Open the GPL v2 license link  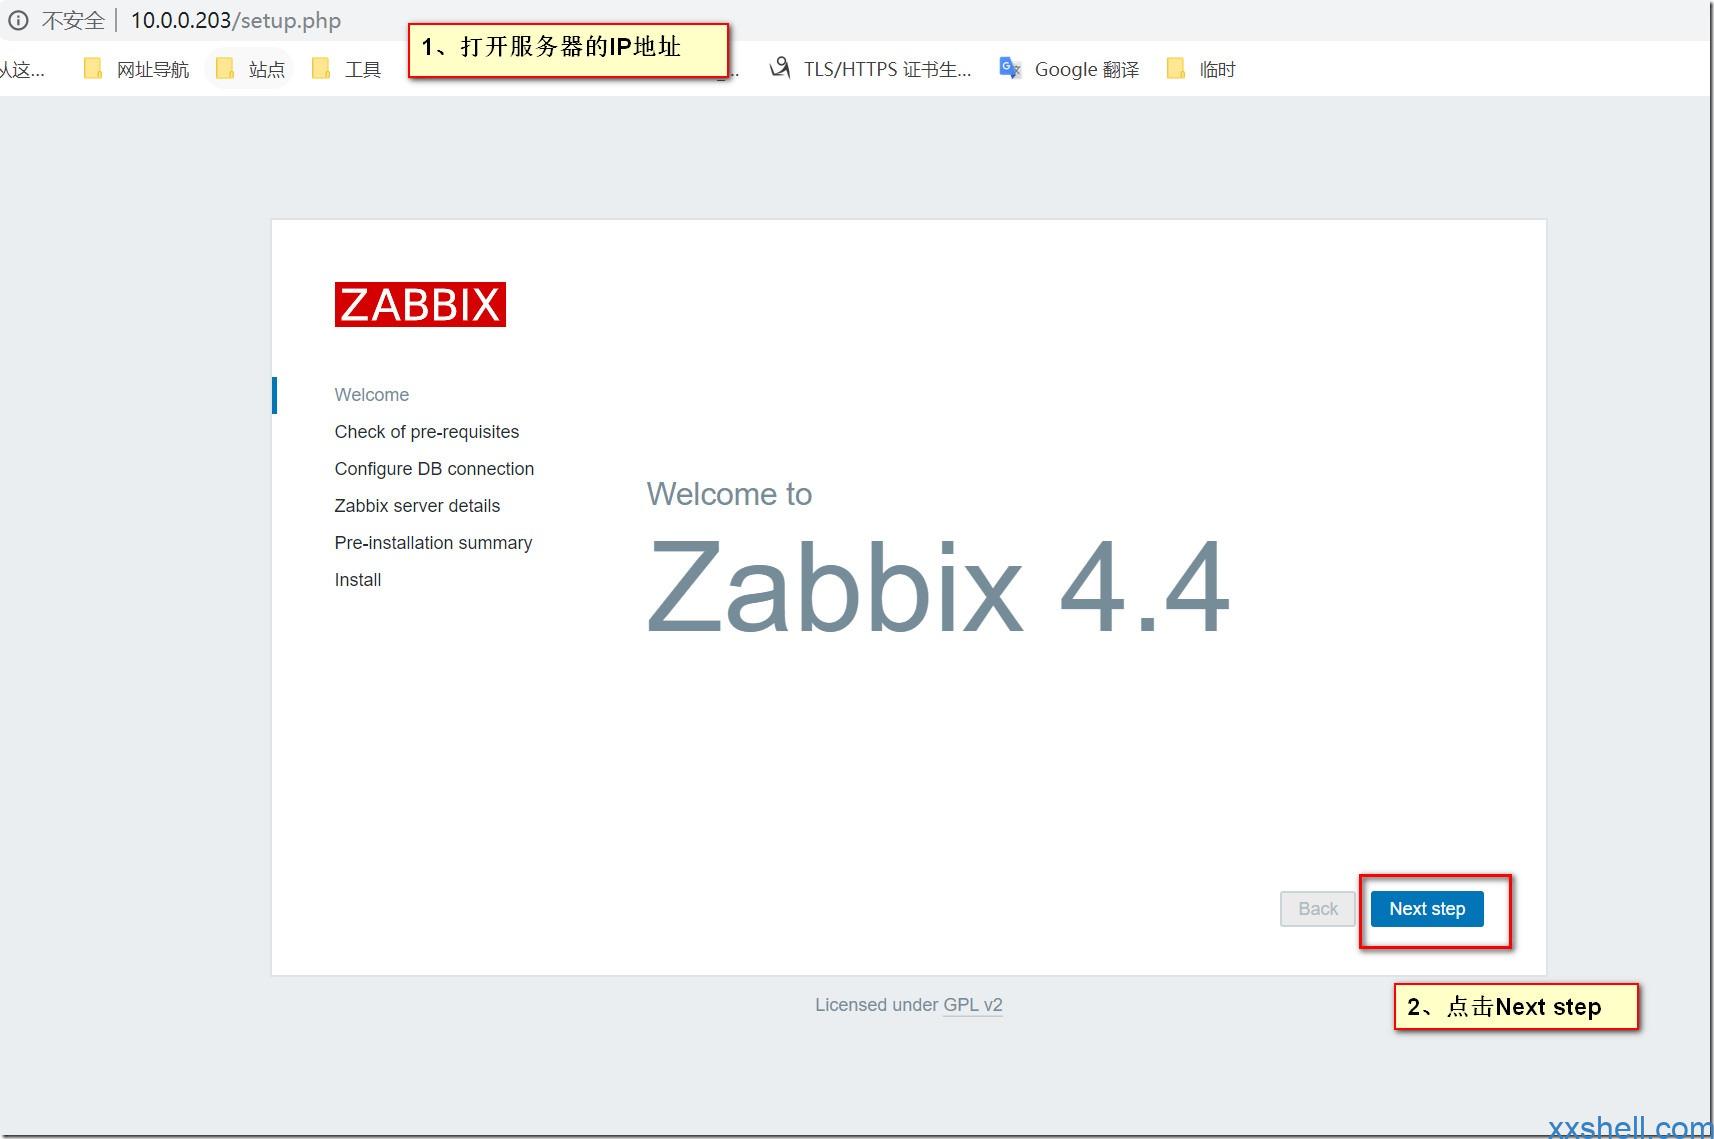coord(973,1005)
